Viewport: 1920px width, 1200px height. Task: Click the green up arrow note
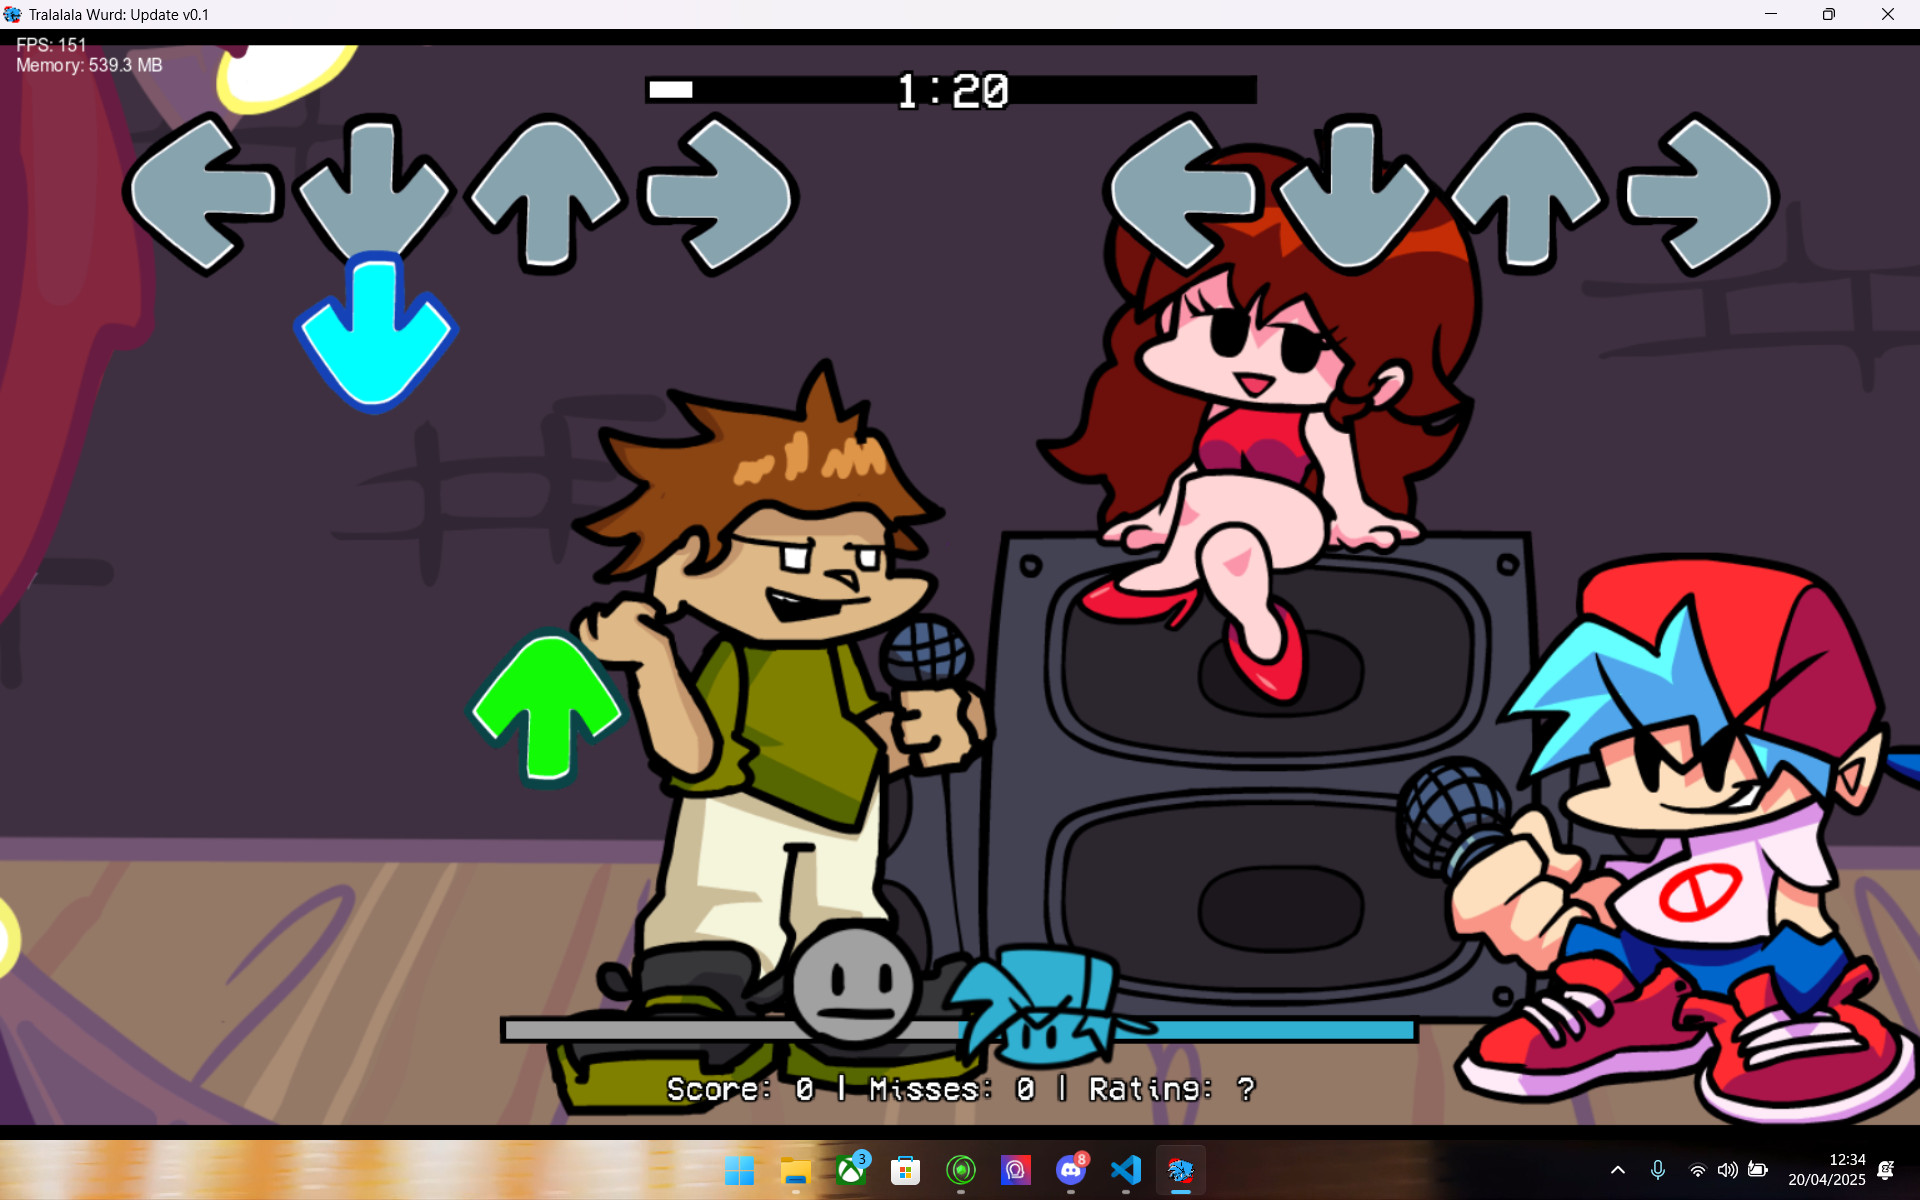[x=546, y=707]
